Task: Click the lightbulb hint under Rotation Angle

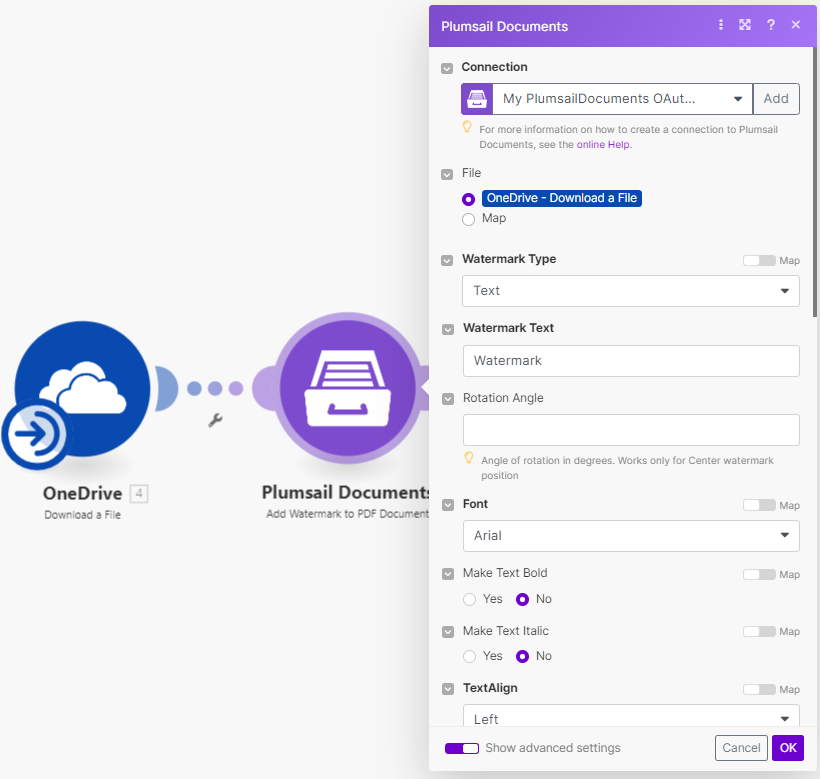Action: pyautogui.click(x=469, y=458)
